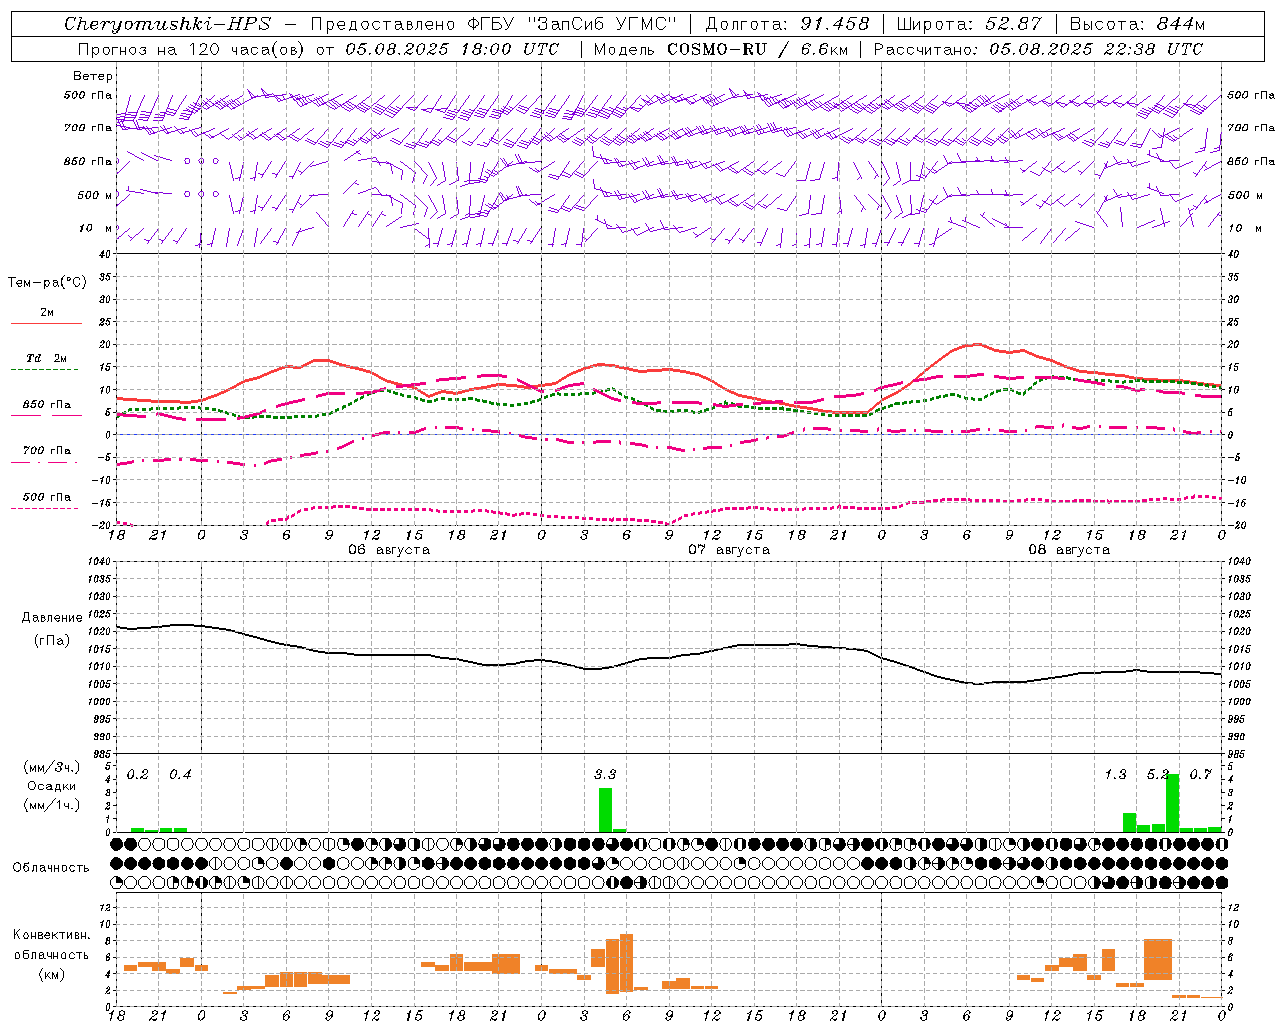Click the 'Рассчитано: 05.08.2025 22:38 UTC' timestamp
The height and width of the screenshot is (1024, 1280).
[x=1038, y=49]
